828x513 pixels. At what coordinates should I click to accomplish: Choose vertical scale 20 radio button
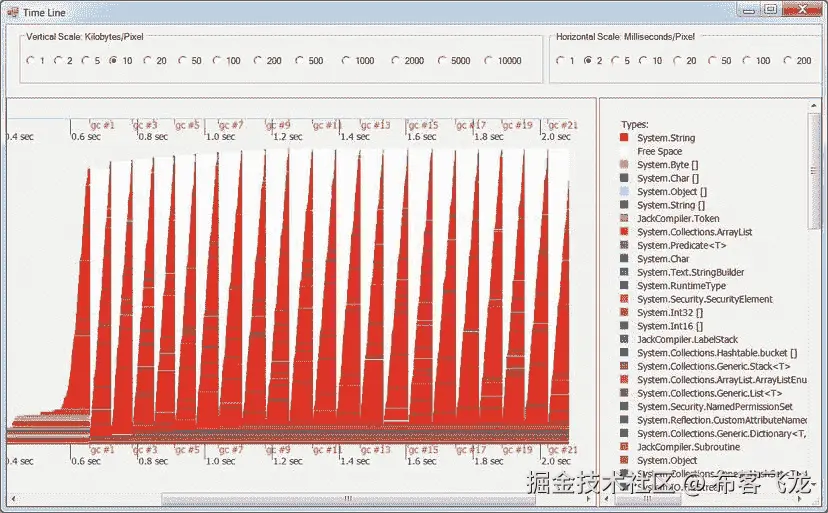point(147,60)
